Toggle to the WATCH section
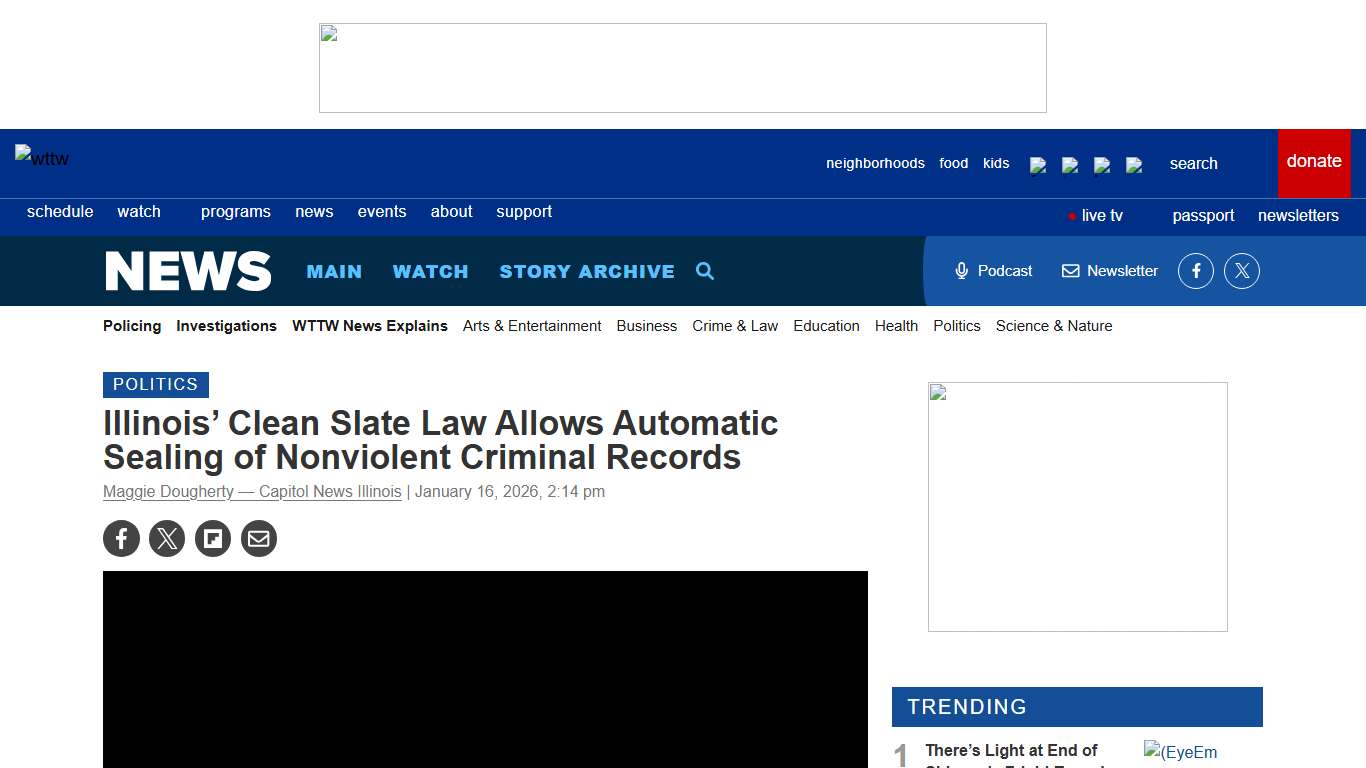Image resolution: width=1366 pixels, height=768 pixels. [430, 271]
